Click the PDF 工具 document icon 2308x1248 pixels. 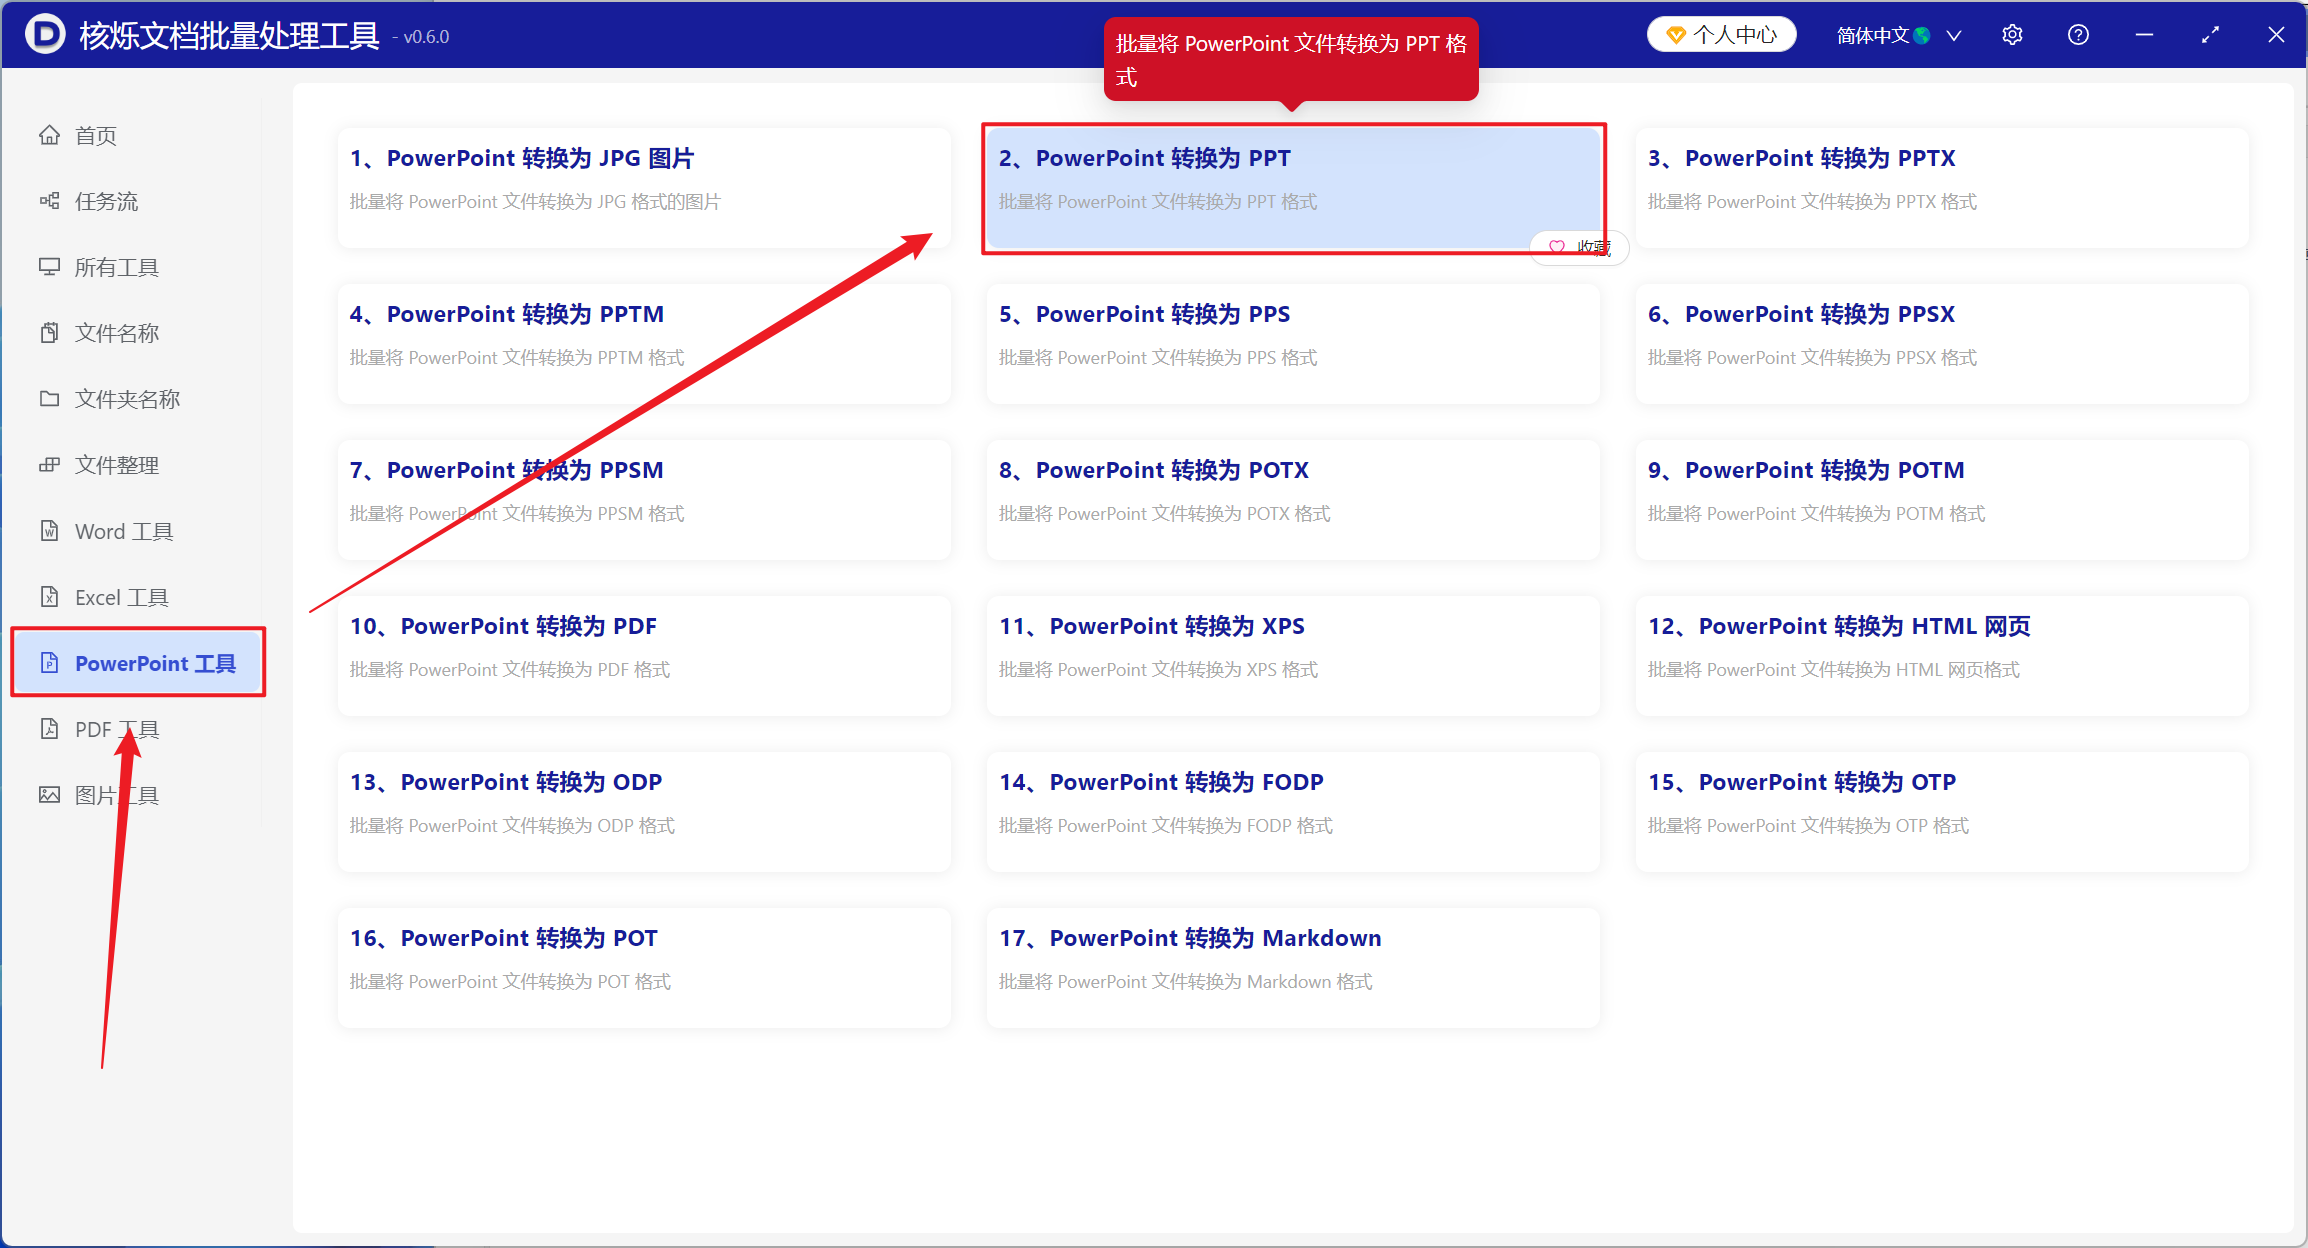pyautogui.click(x=49, y=729)
